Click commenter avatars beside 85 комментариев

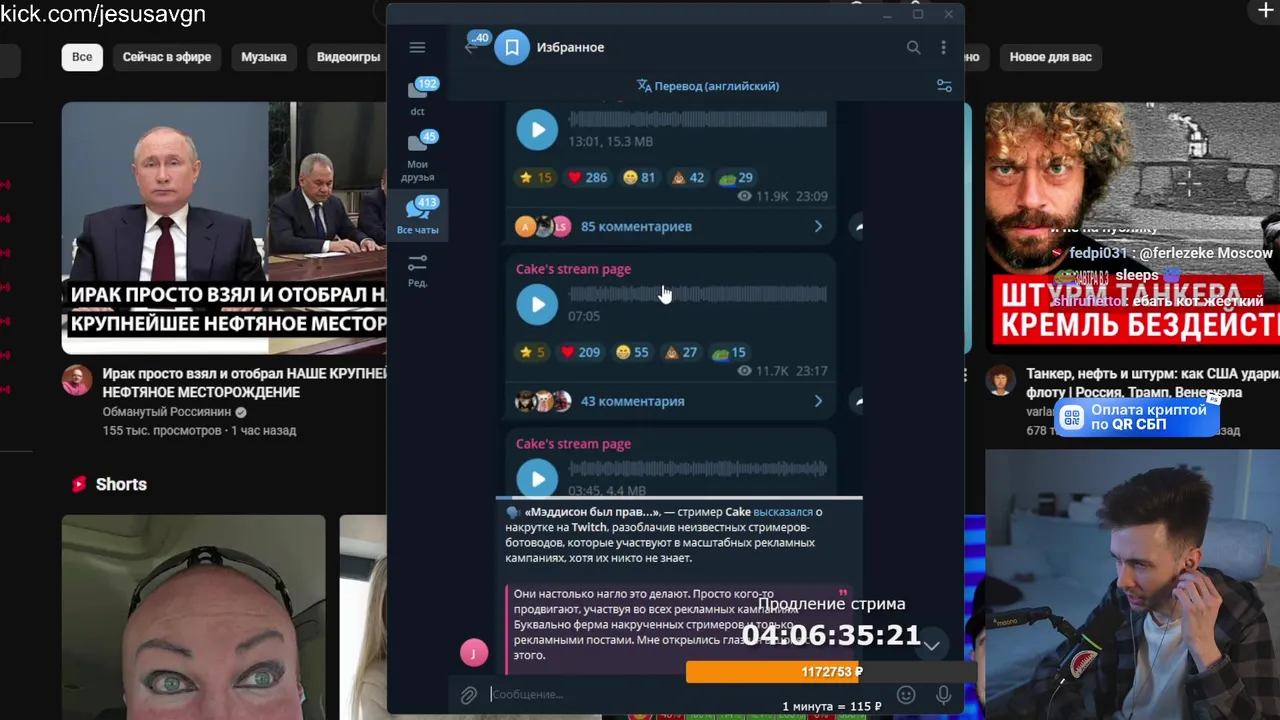pyautogui.click(x=543, y=227)
